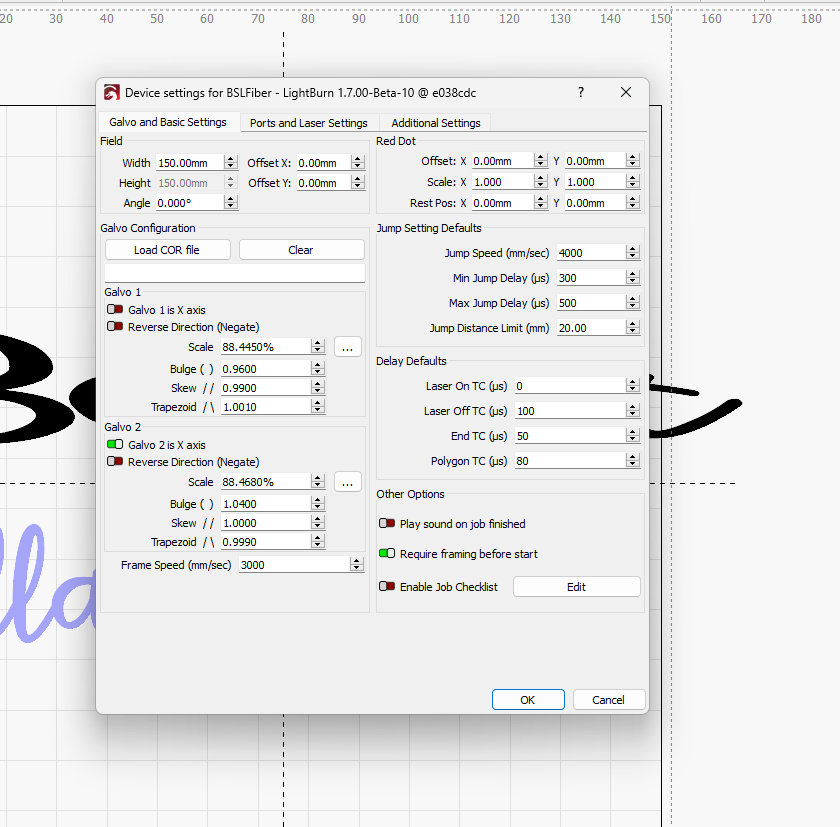Select the Galvo and Basic Settings tab
Image resolution: width=840 pixels, height=827 pixels.
pos(168,122)
